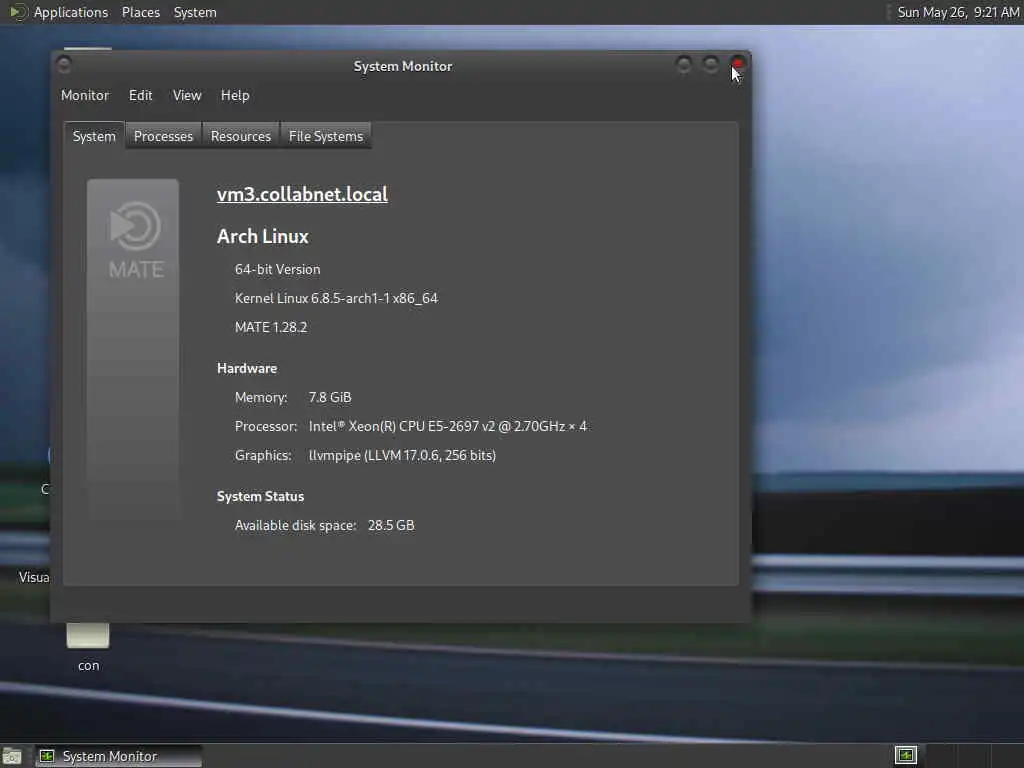
Task: Click the 'System Status' section heading
Action: [x=261, y=496]
